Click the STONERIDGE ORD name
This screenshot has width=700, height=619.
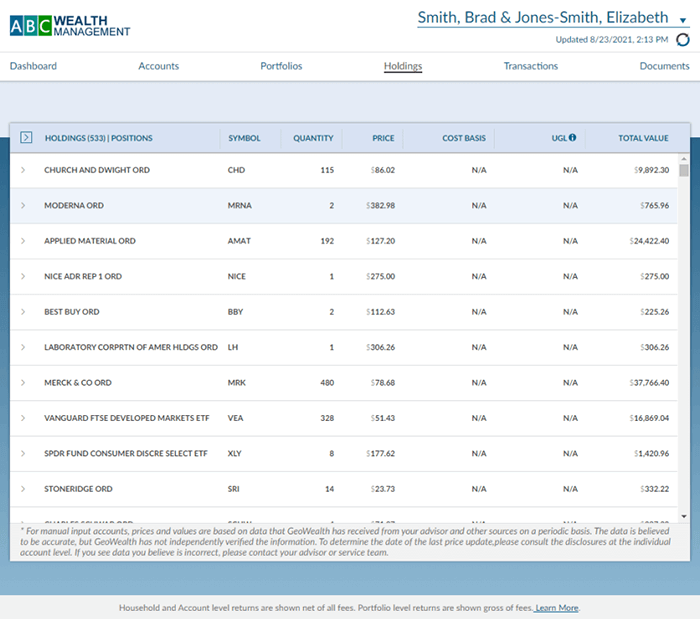(78, 489)
